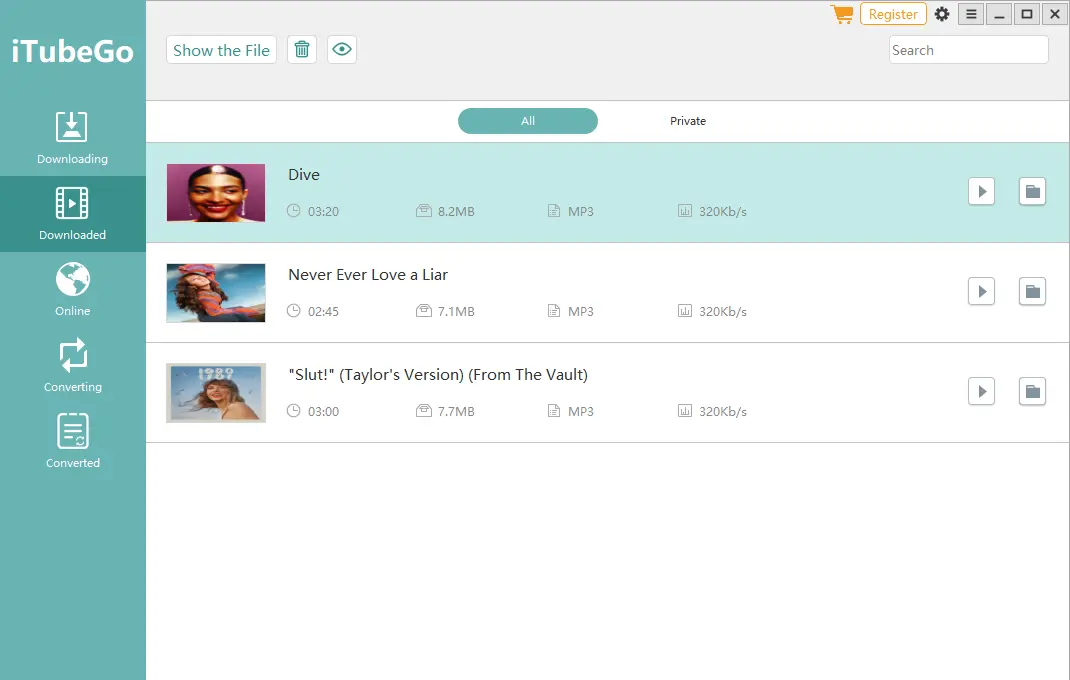
Task: Open the folder for Dive
Action: [x=1032, y=191]
